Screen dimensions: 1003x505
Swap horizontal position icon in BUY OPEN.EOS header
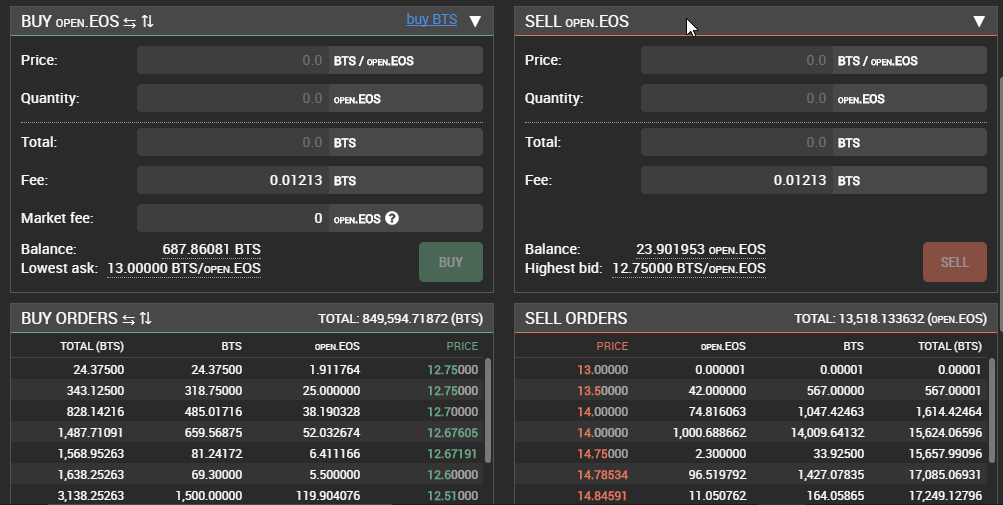pos(129,22)
